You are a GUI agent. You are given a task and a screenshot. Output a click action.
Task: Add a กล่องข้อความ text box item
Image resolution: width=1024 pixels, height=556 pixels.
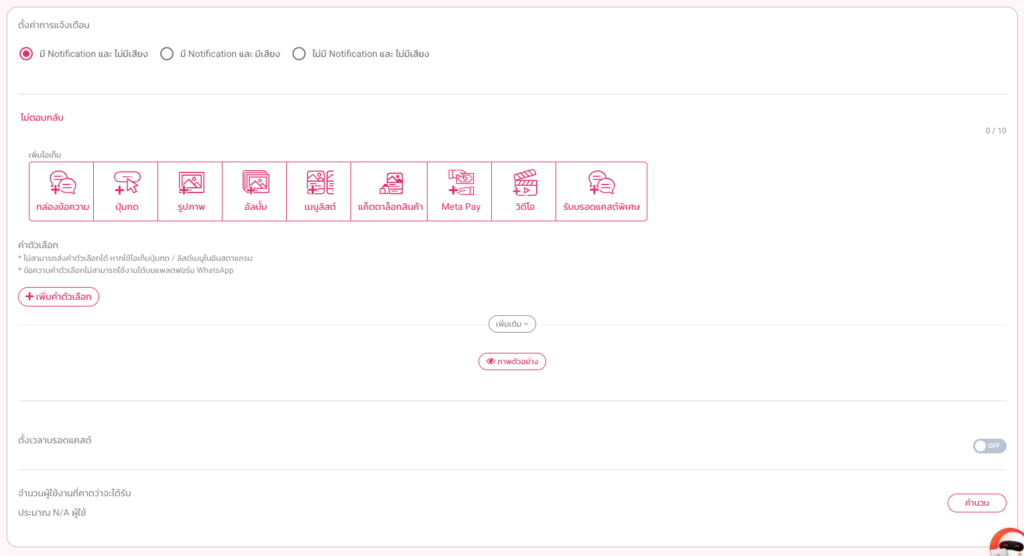tap(62, 191)
